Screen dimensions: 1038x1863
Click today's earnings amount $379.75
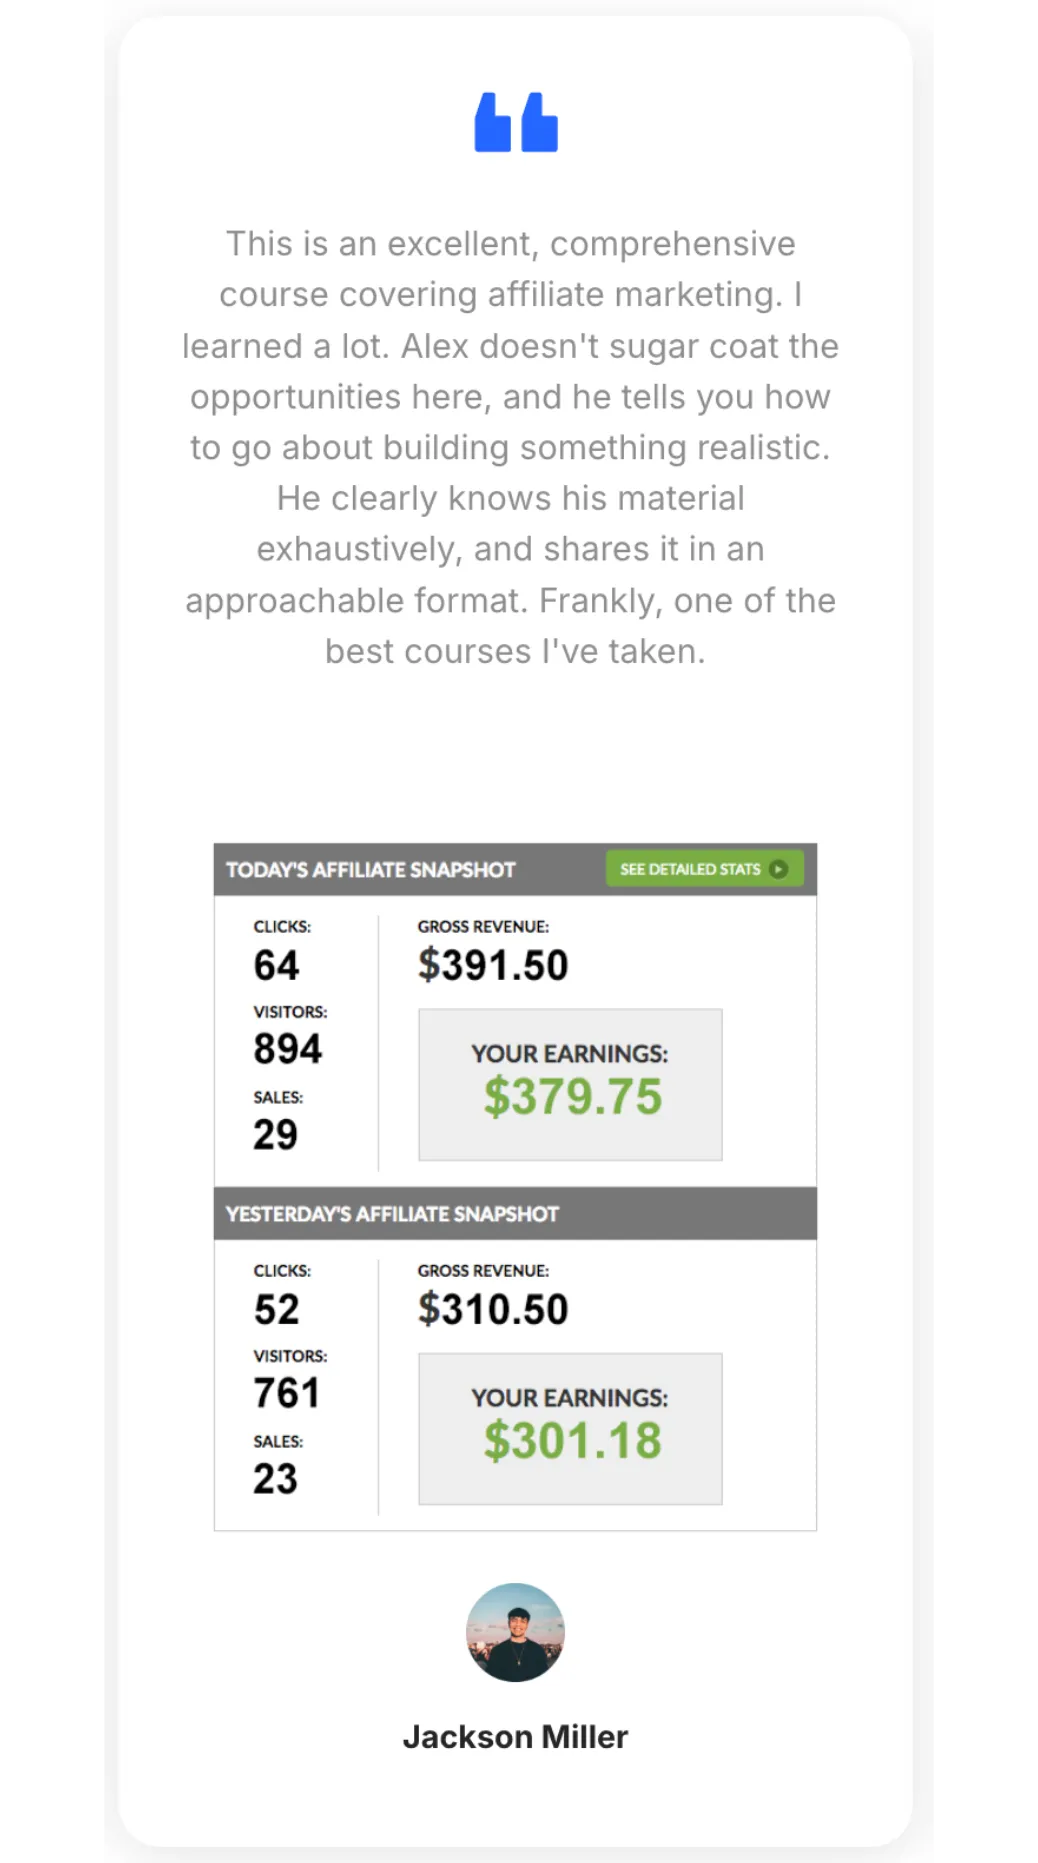pos(573,1097)
